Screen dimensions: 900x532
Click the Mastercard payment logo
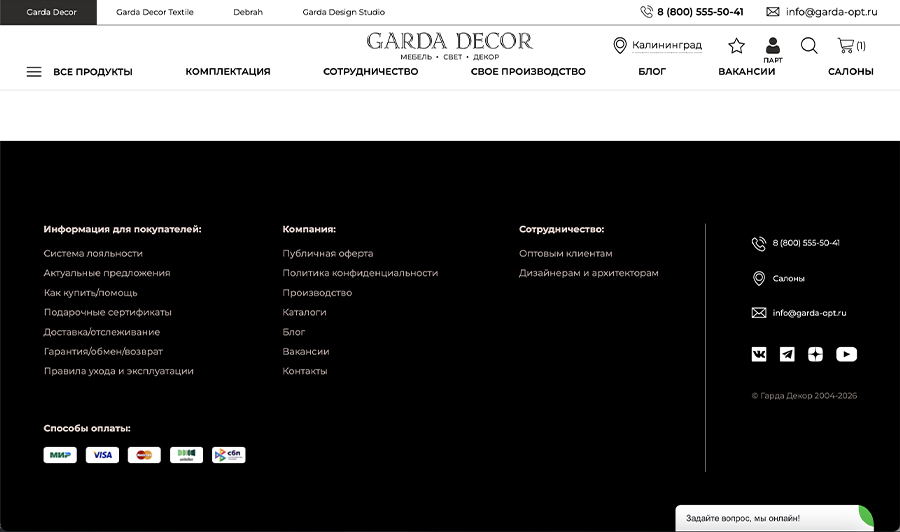(144, 455)
